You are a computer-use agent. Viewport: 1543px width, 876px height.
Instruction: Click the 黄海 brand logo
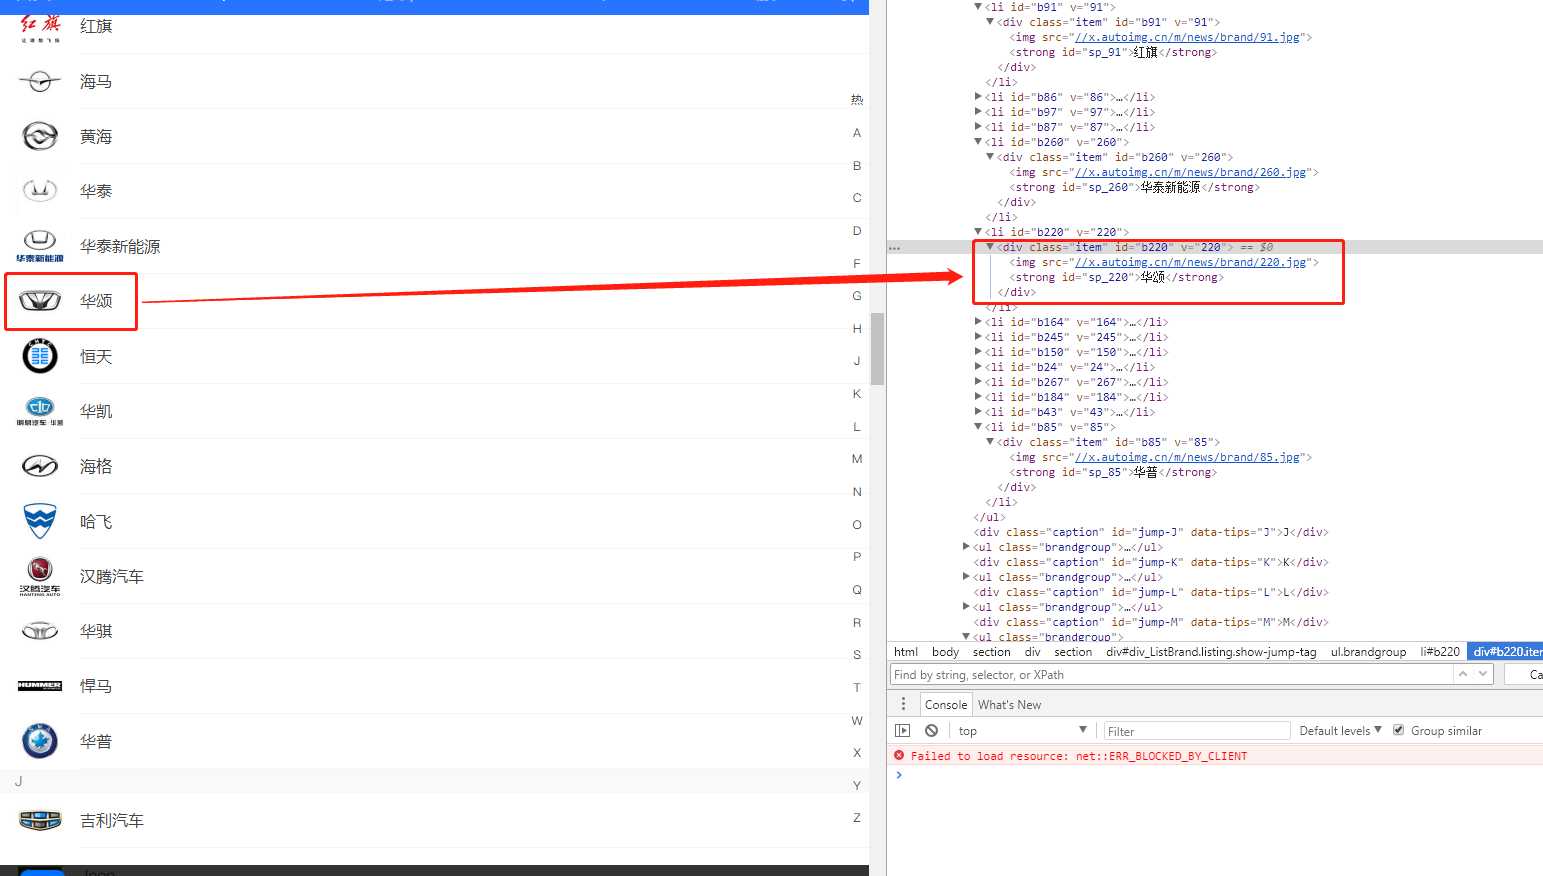40,136
